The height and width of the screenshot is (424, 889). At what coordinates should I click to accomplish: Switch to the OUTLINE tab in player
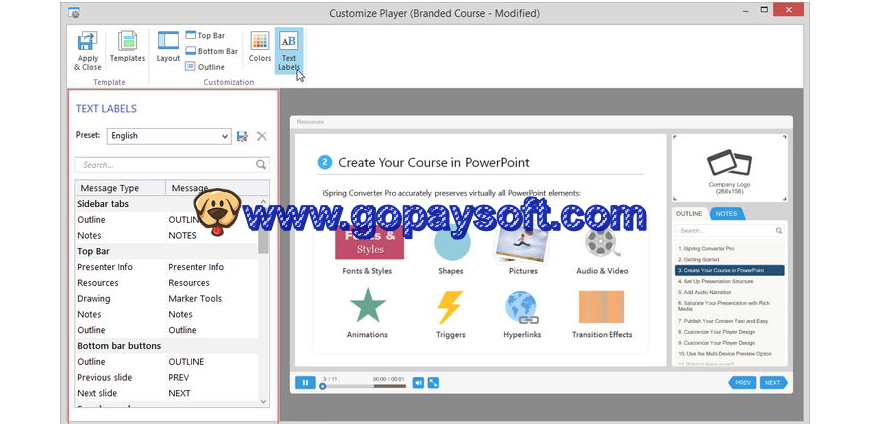[x=689, y=214]
